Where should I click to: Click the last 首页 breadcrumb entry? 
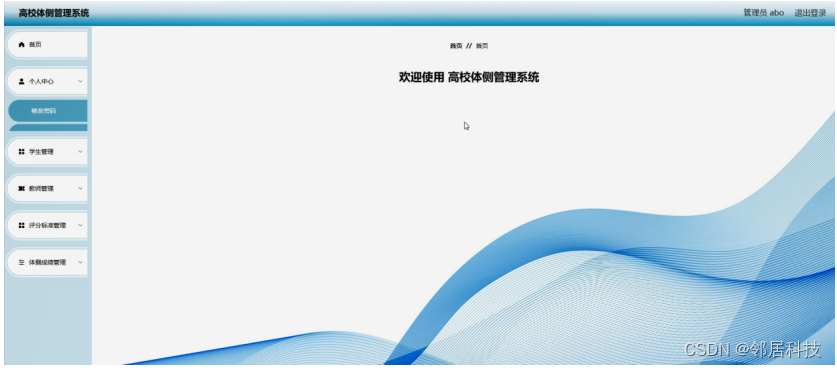(482, 46)
